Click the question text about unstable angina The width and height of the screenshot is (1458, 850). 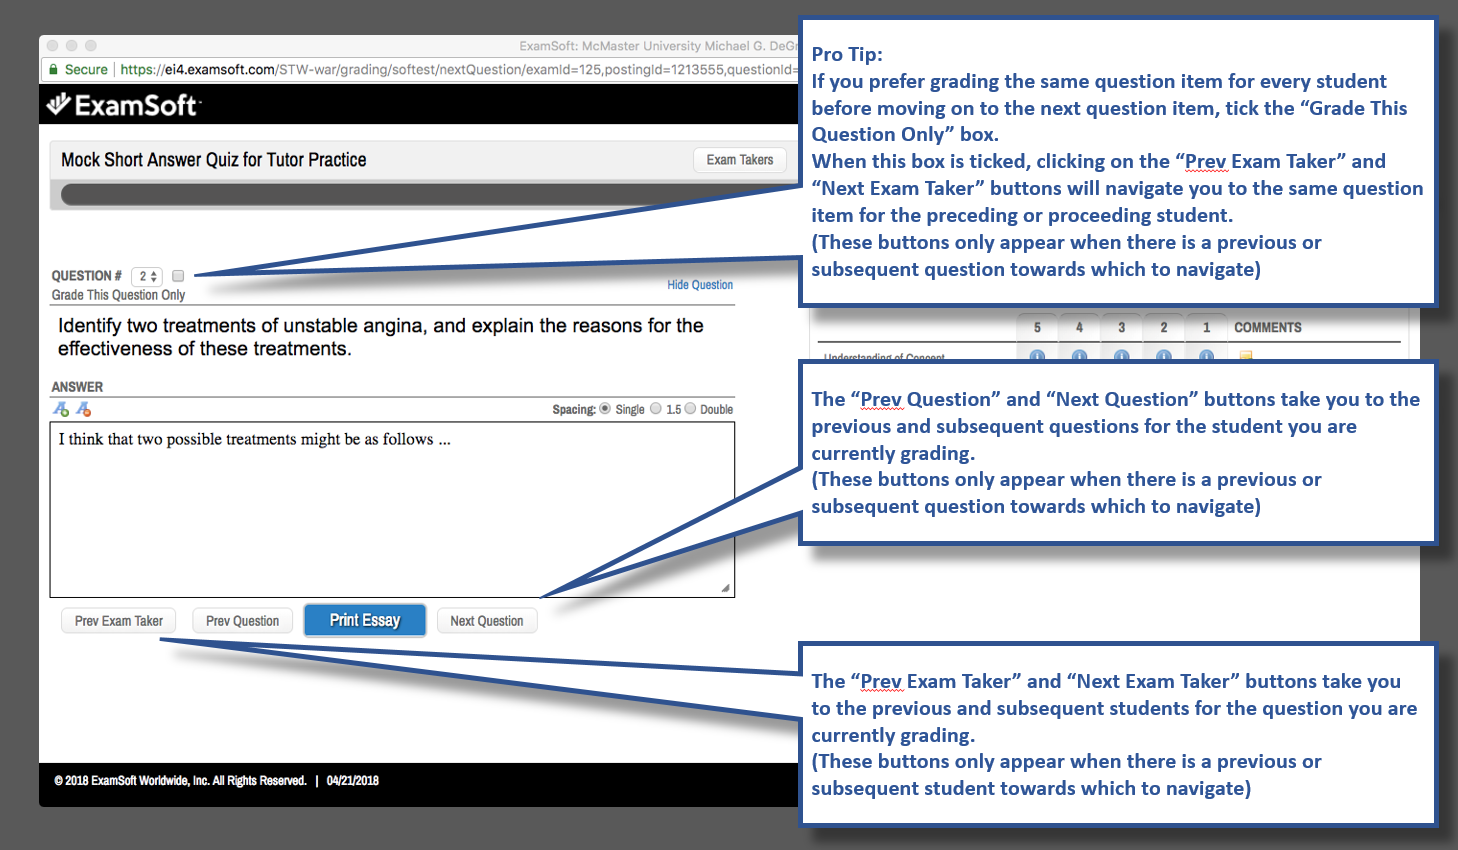coord(381,337)
